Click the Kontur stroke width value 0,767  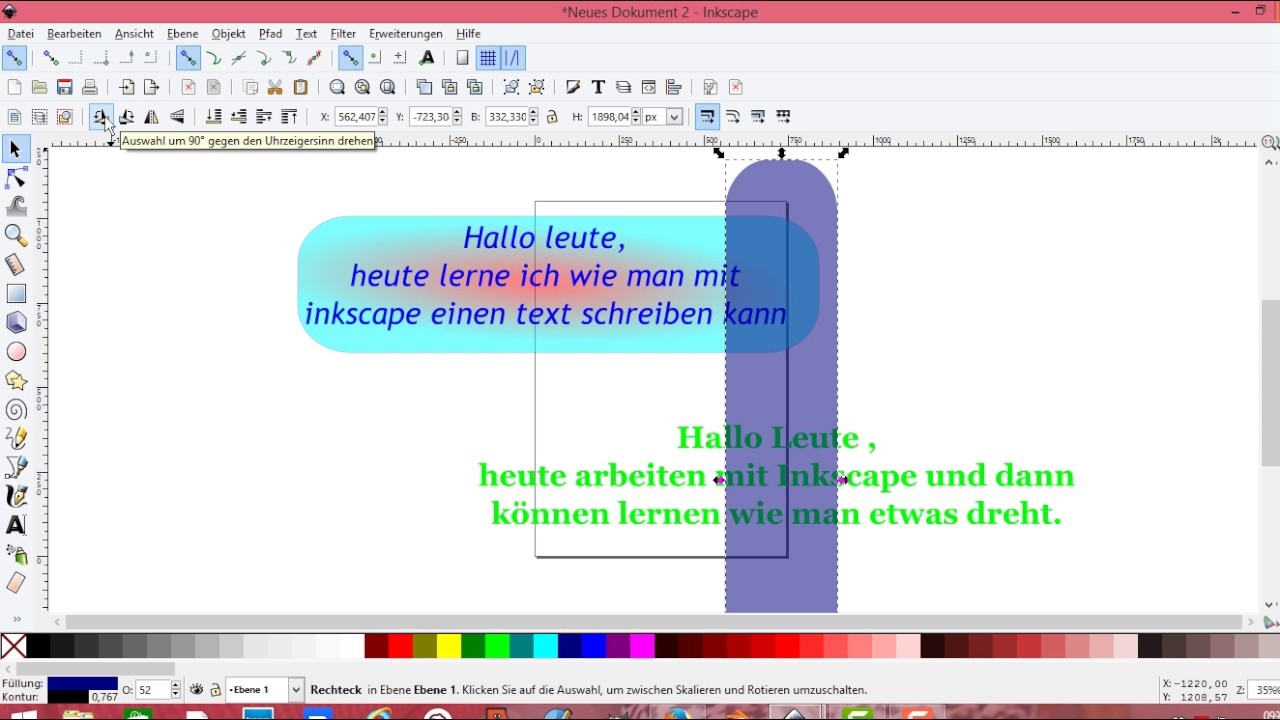104,697
